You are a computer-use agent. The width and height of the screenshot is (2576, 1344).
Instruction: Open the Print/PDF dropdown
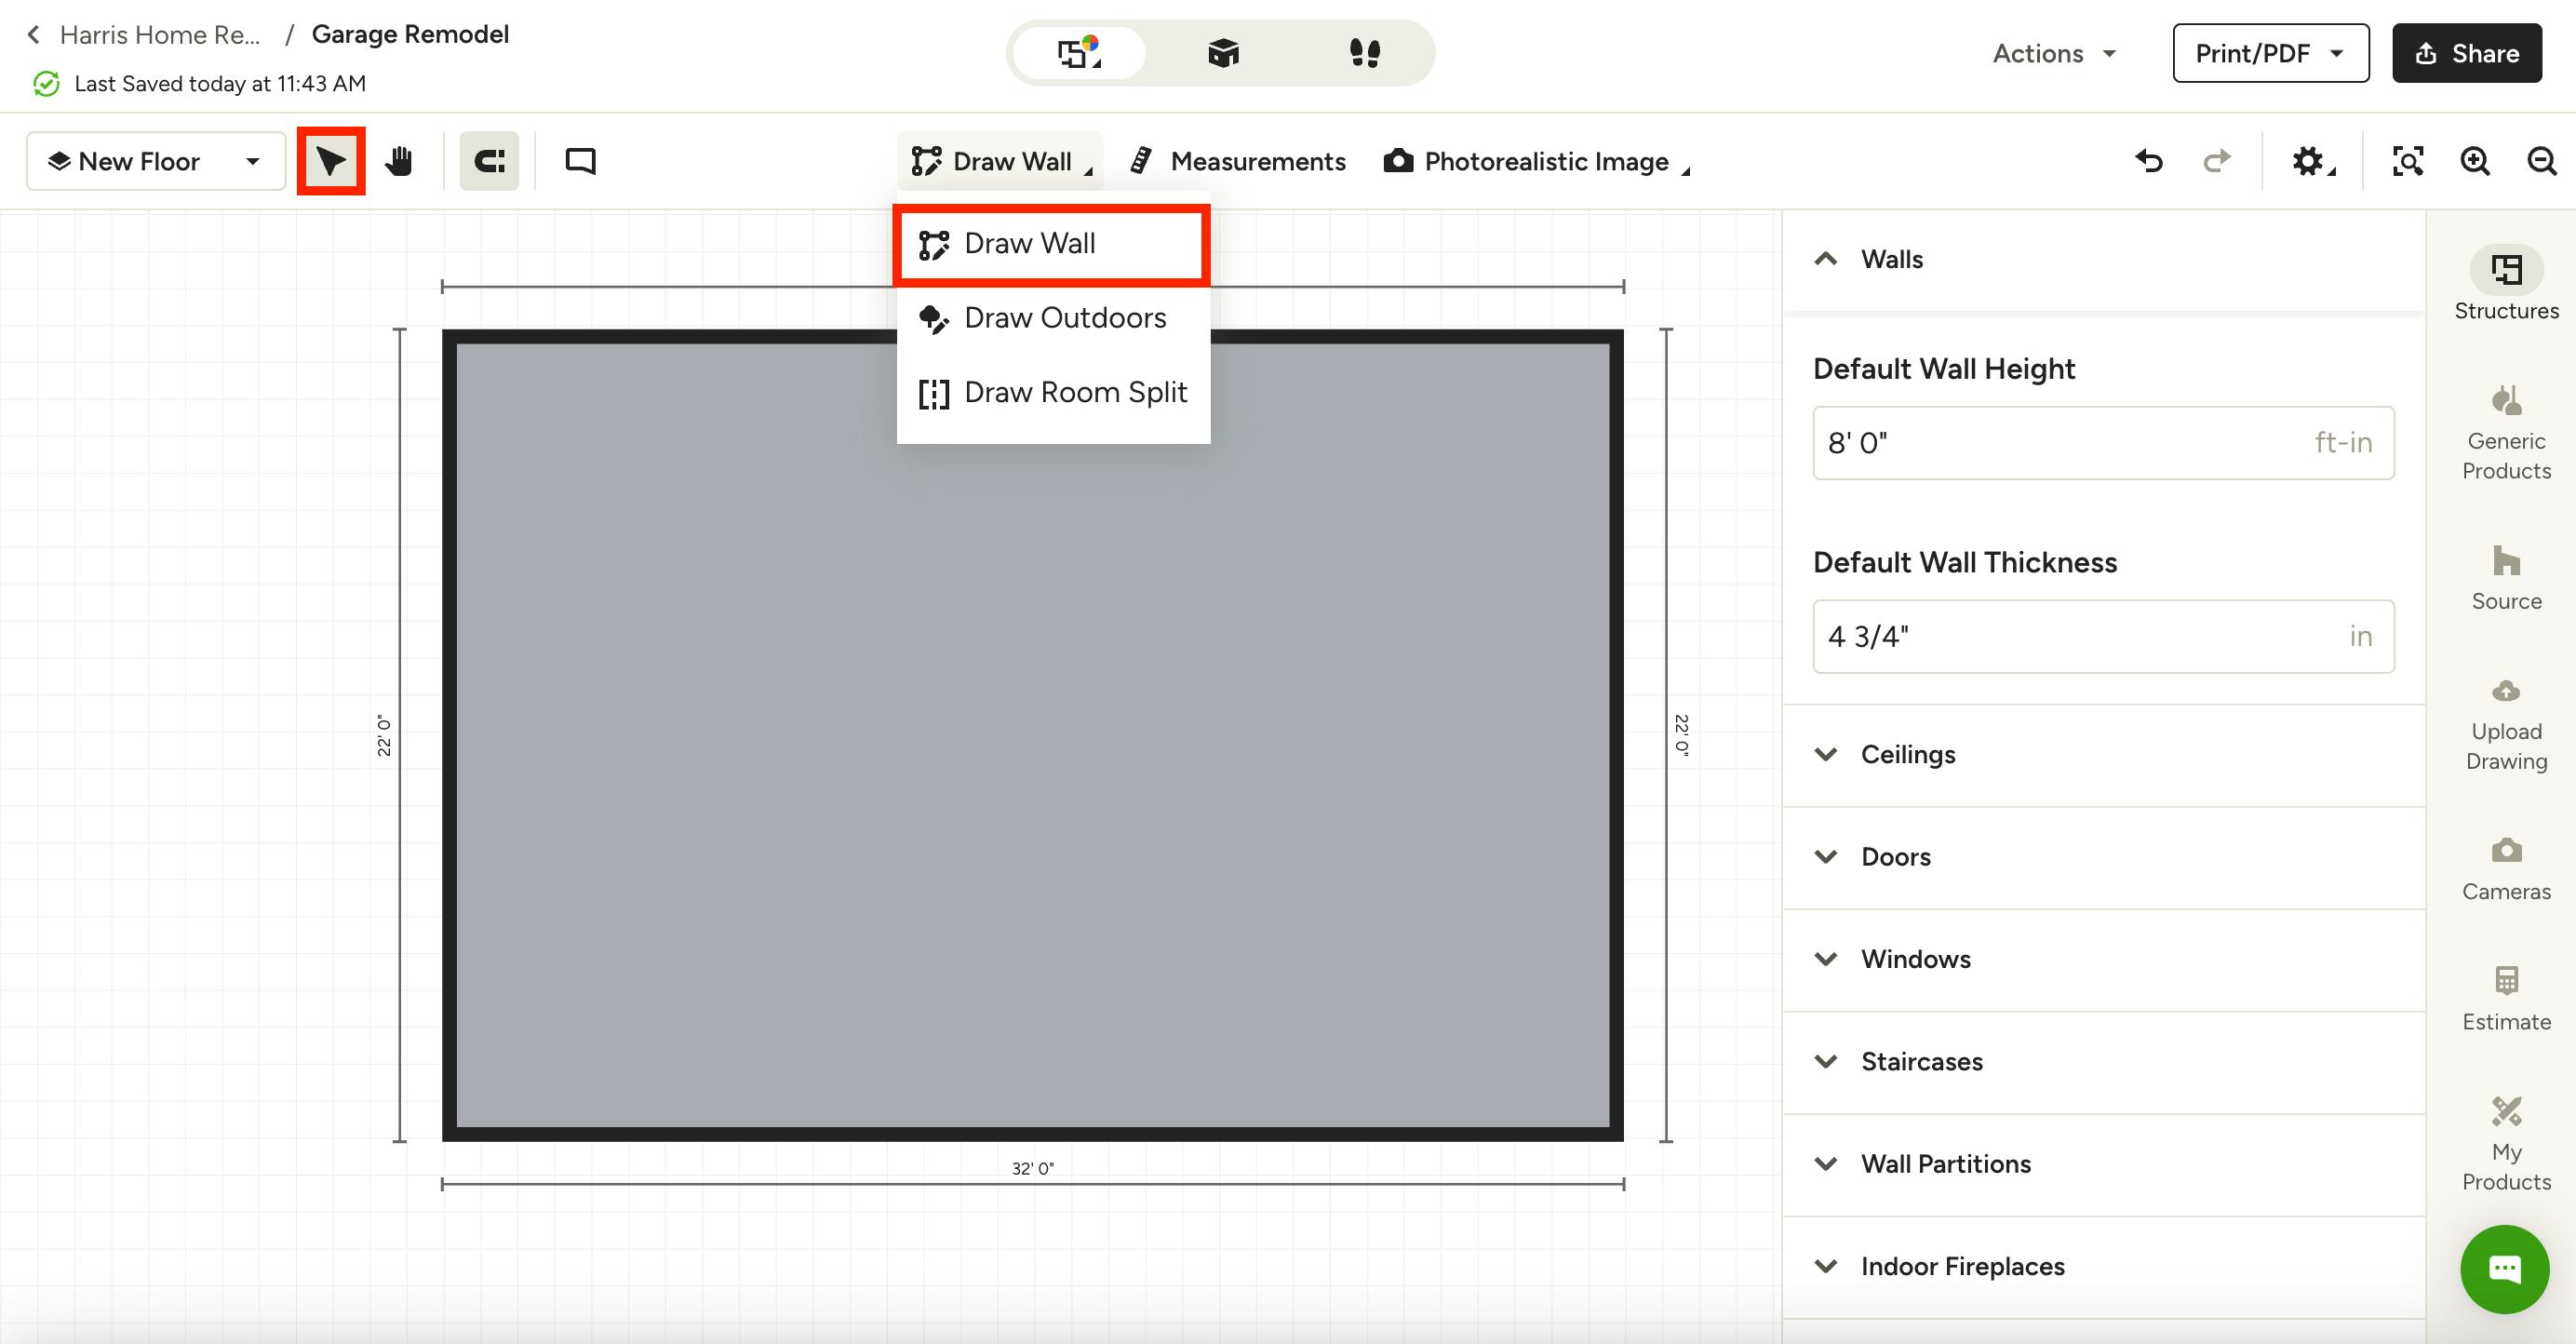[x=2270, y=53]
